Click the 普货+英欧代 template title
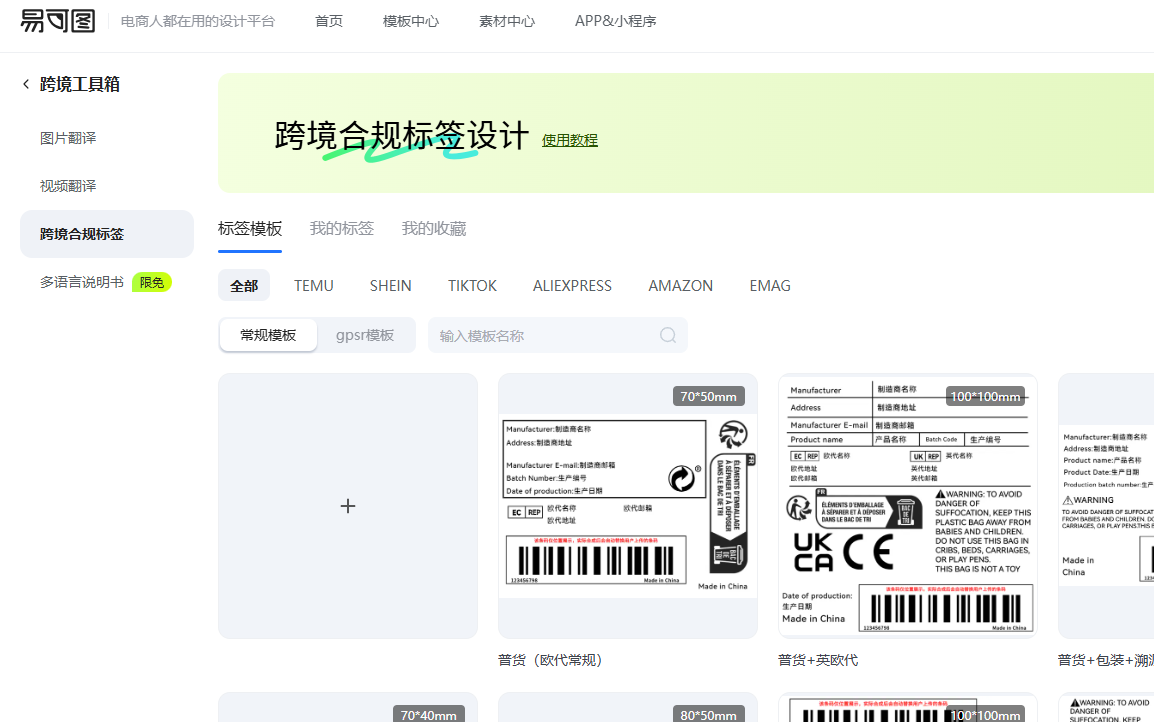Viewport: 1154px width, 722px height. pos(818,660)
